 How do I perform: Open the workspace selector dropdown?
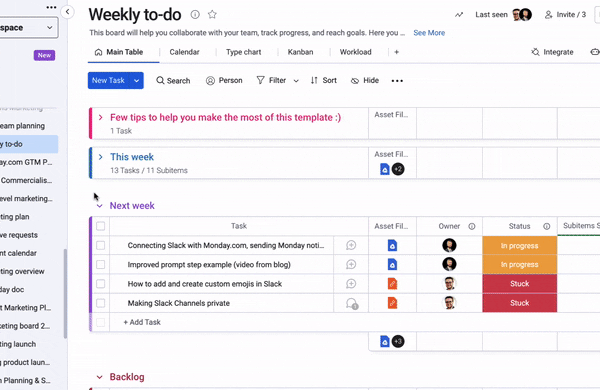(29, 28)
